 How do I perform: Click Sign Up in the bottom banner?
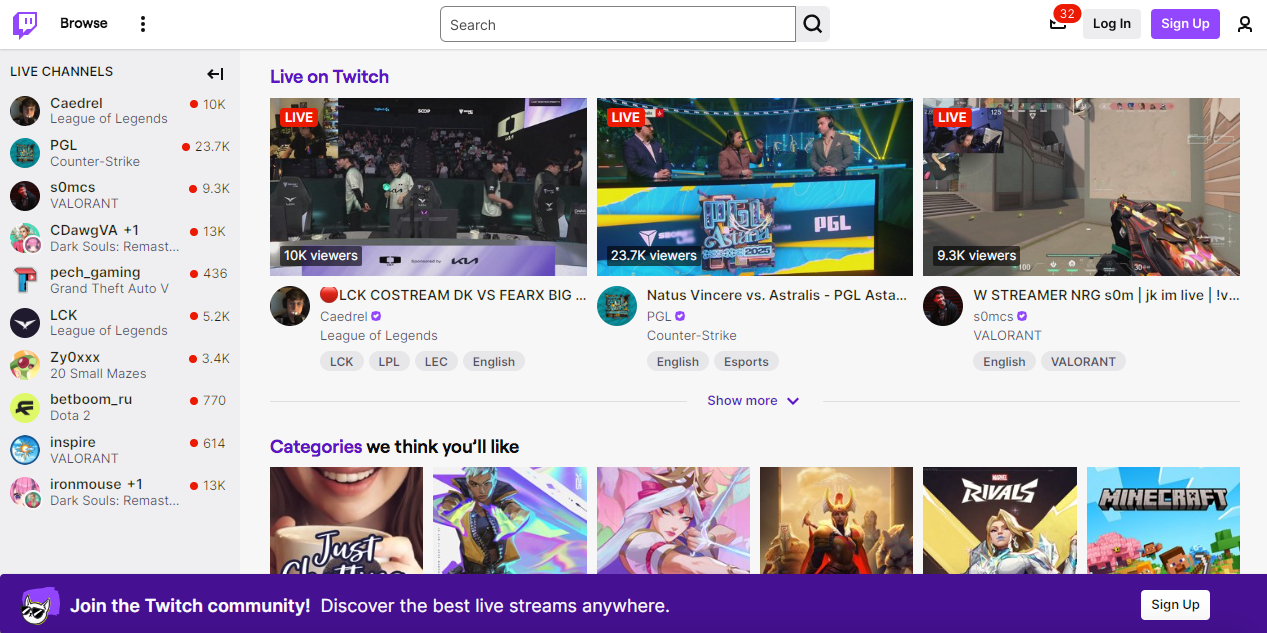(x=1175, y=605)
